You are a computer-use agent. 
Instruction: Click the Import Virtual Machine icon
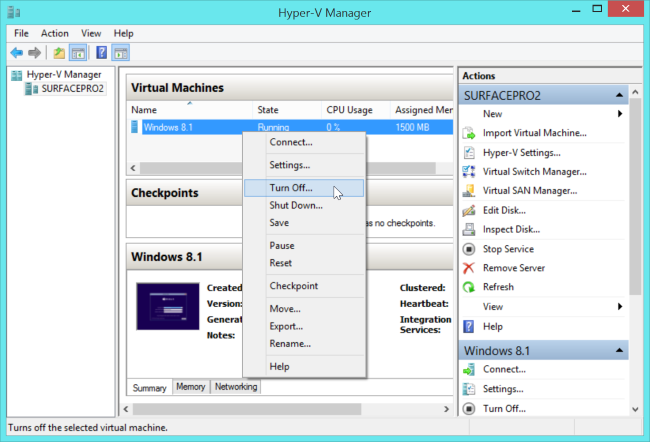point(469,133)
